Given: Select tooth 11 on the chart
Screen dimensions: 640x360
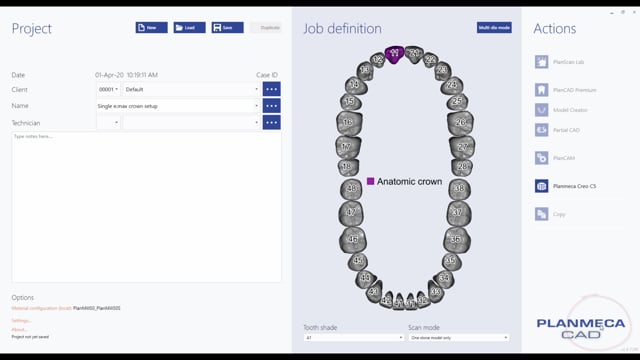Looking at the screenshot, I should 394,54.
